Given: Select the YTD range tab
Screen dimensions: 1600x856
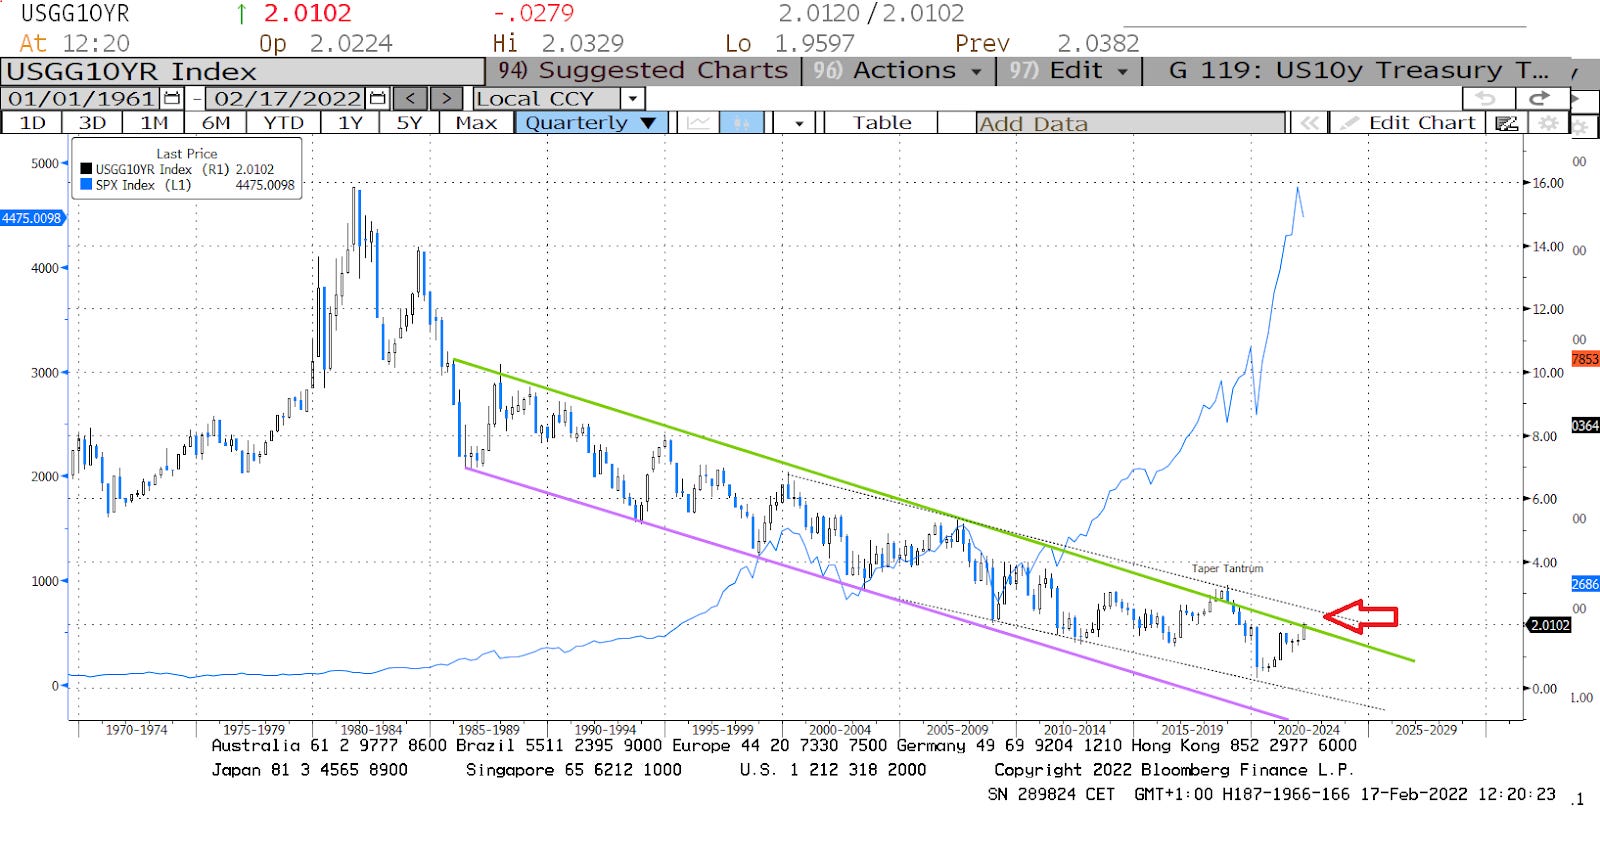Looking at the screenshot, I should (x=283, y=122).
